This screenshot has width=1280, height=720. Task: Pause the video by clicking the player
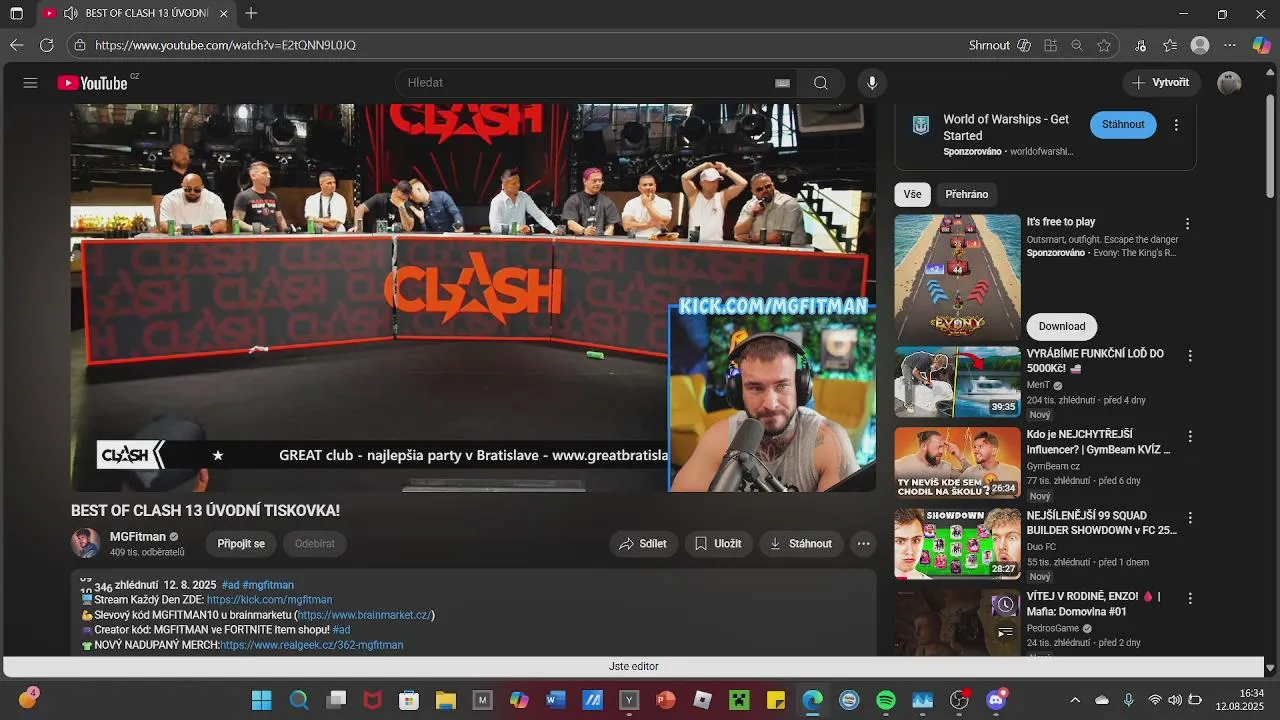coord(473,298)
